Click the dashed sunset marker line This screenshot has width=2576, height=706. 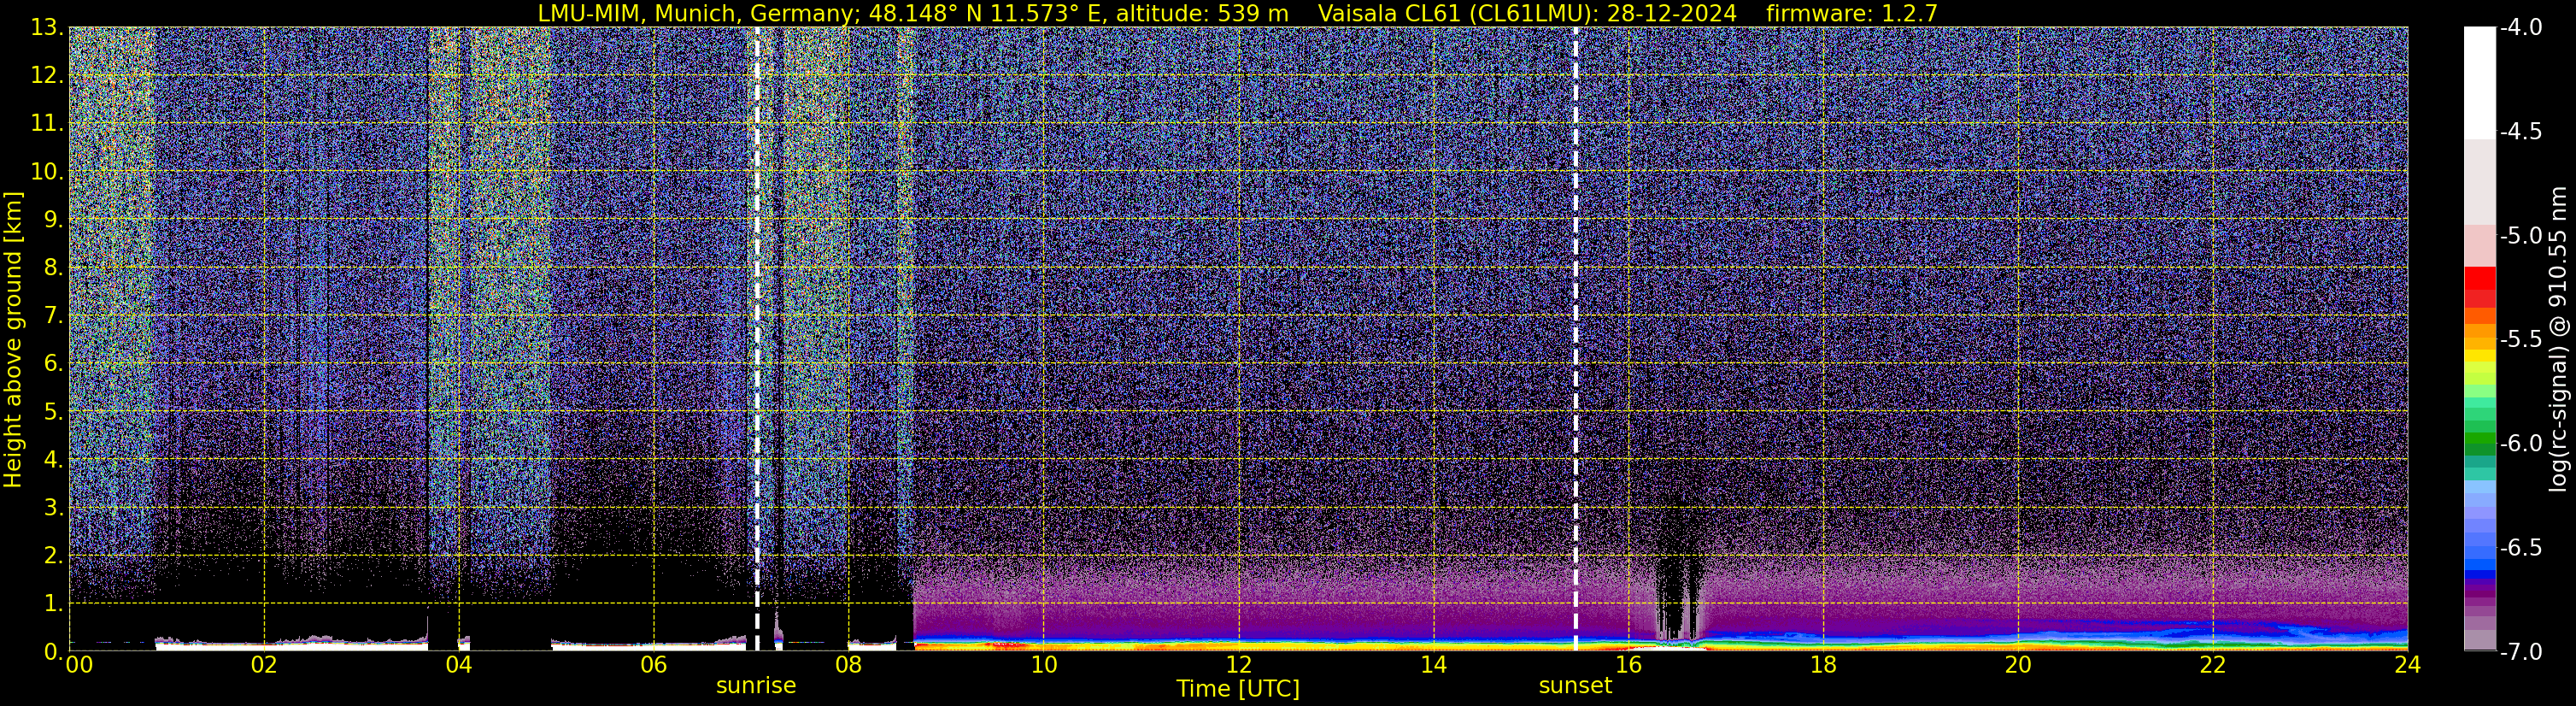coord(1576,339)
